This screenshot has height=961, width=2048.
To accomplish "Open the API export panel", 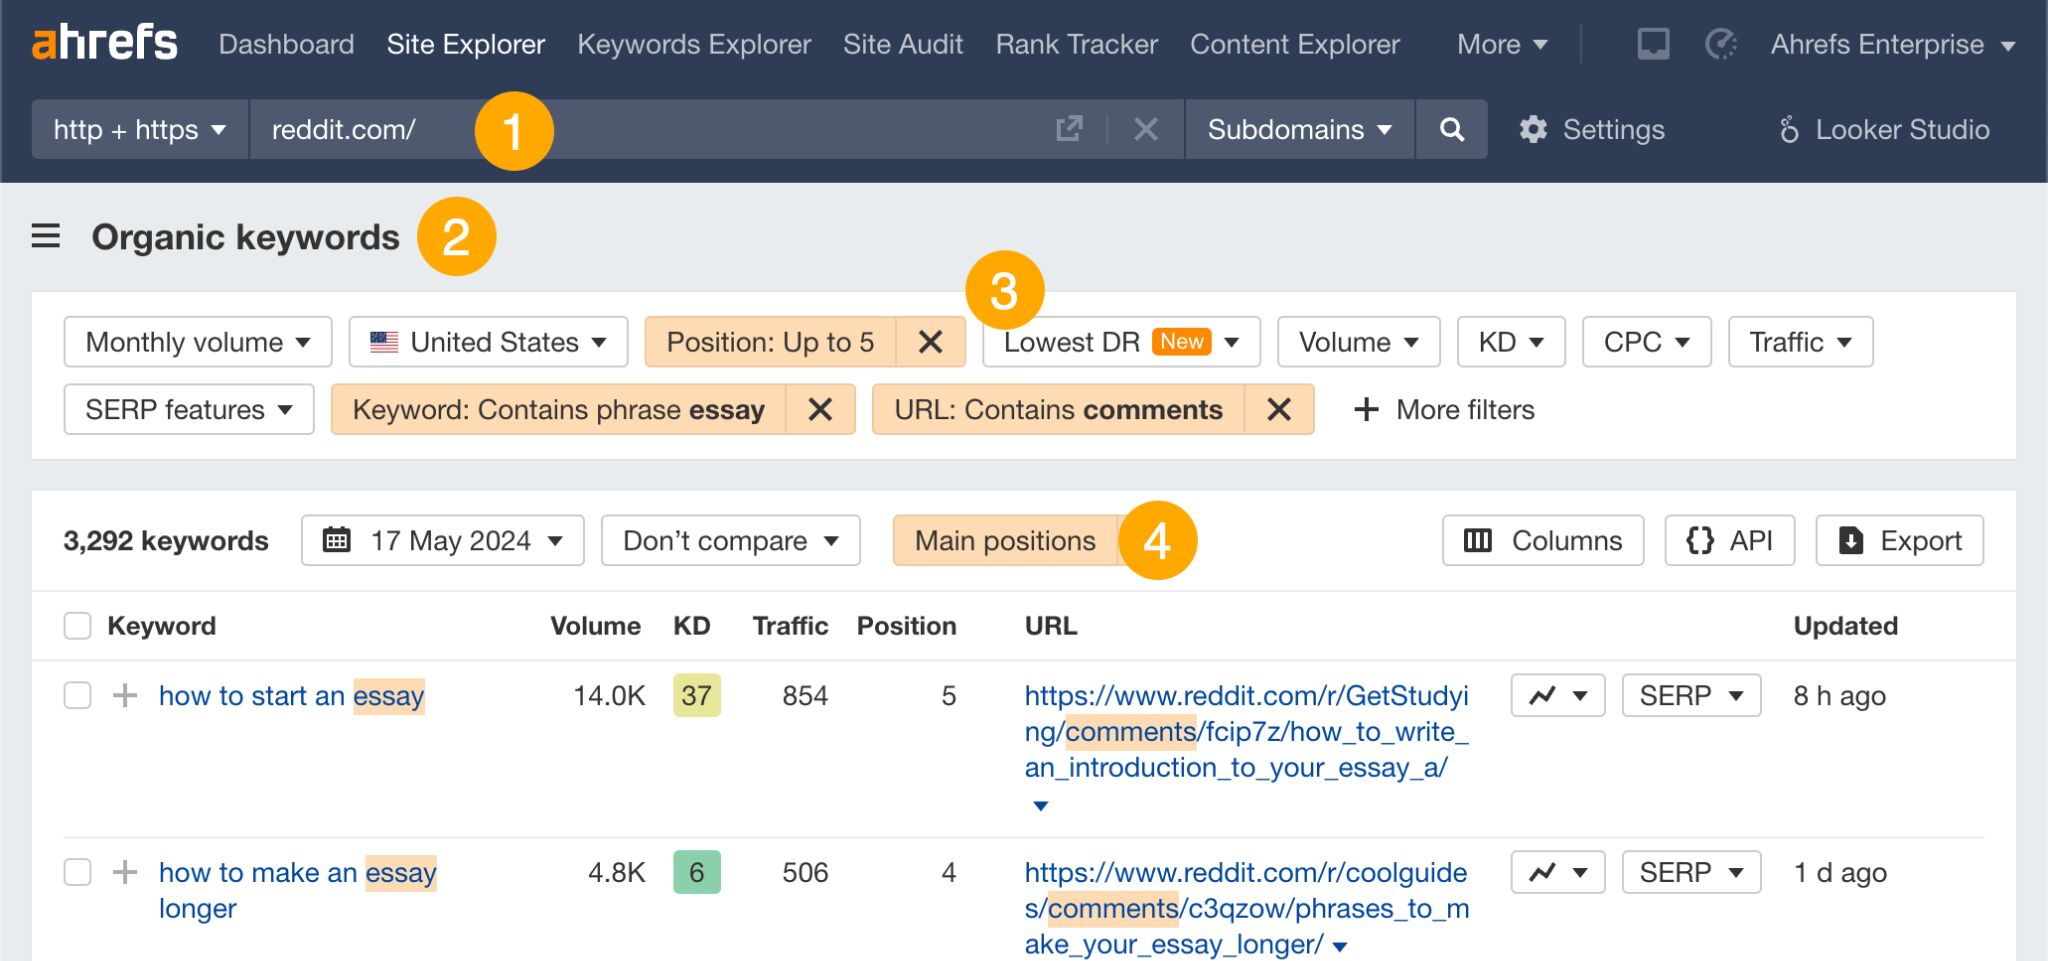I will [1729, 540].
